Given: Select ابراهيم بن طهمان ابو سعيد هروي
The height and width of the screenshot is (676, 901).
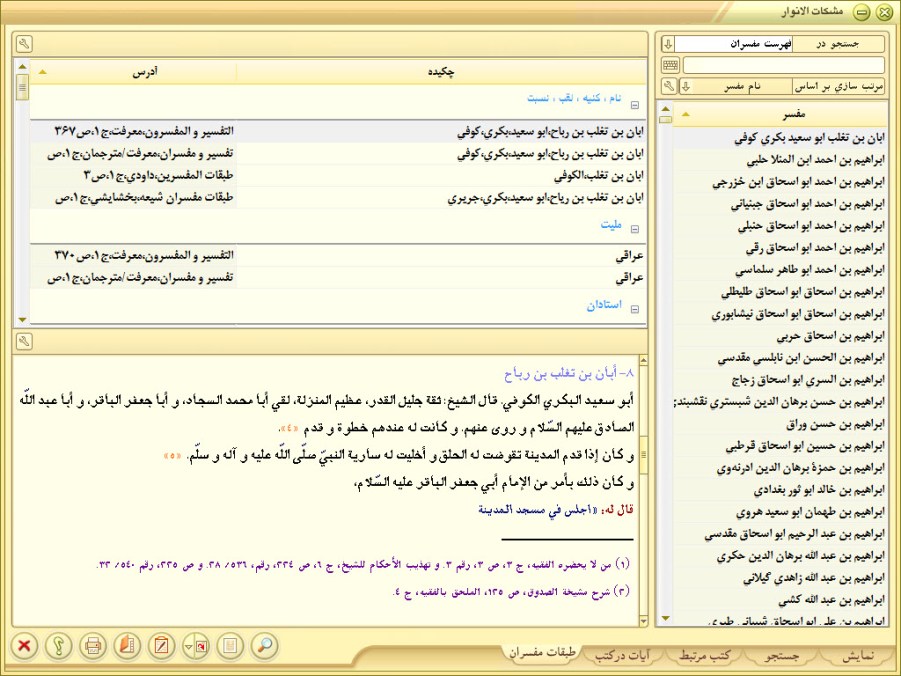Looking at the screenshot, I should tap(780, 512).
